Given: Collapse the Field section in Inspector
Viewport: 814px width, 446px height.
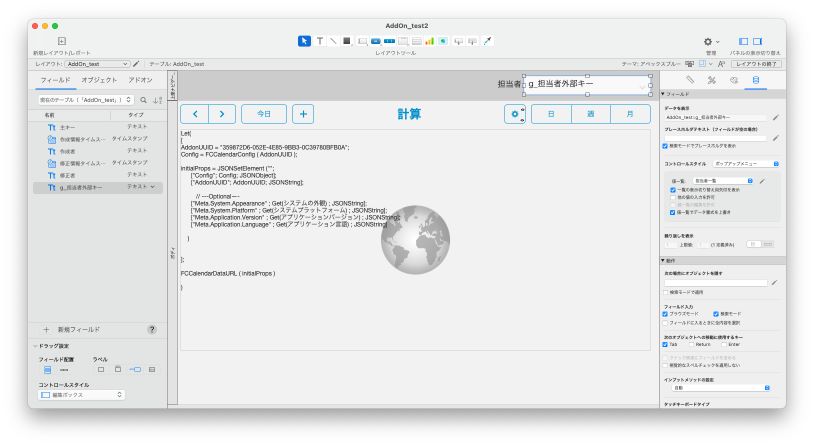Looking at the screenshot, I should point(663,94).
